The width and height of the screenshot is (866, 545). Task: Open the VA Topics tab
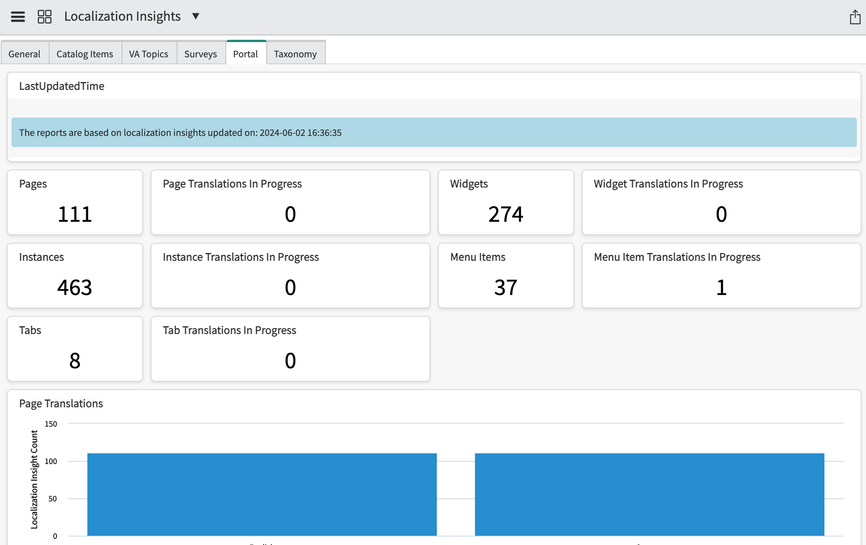coord(149,54)
